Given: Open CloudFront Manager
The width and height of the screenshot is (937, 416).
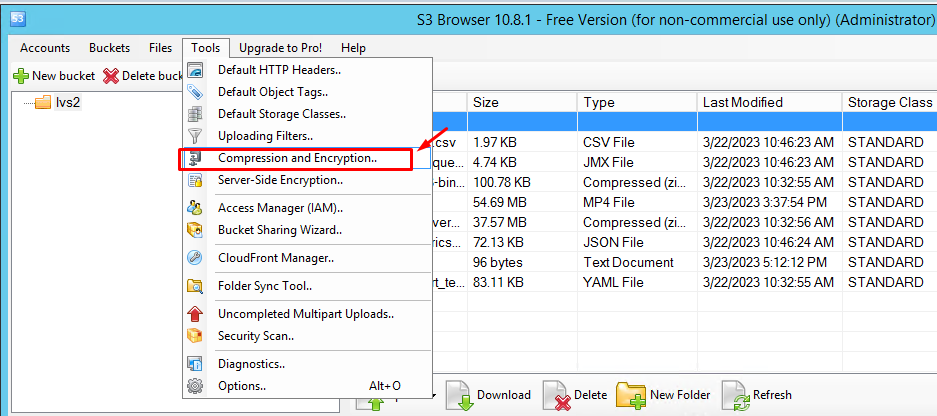Looking at the screenshot, I should point(307,258).
